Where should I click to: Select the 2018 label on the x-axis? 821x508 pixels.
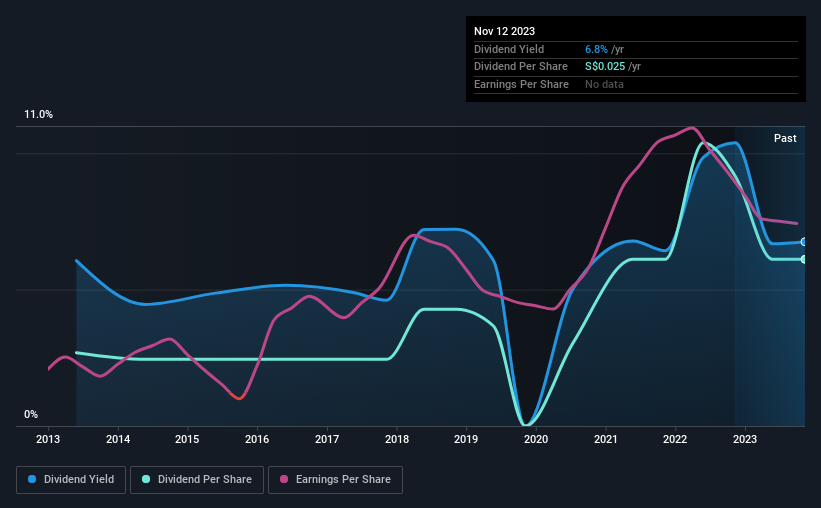397,439
